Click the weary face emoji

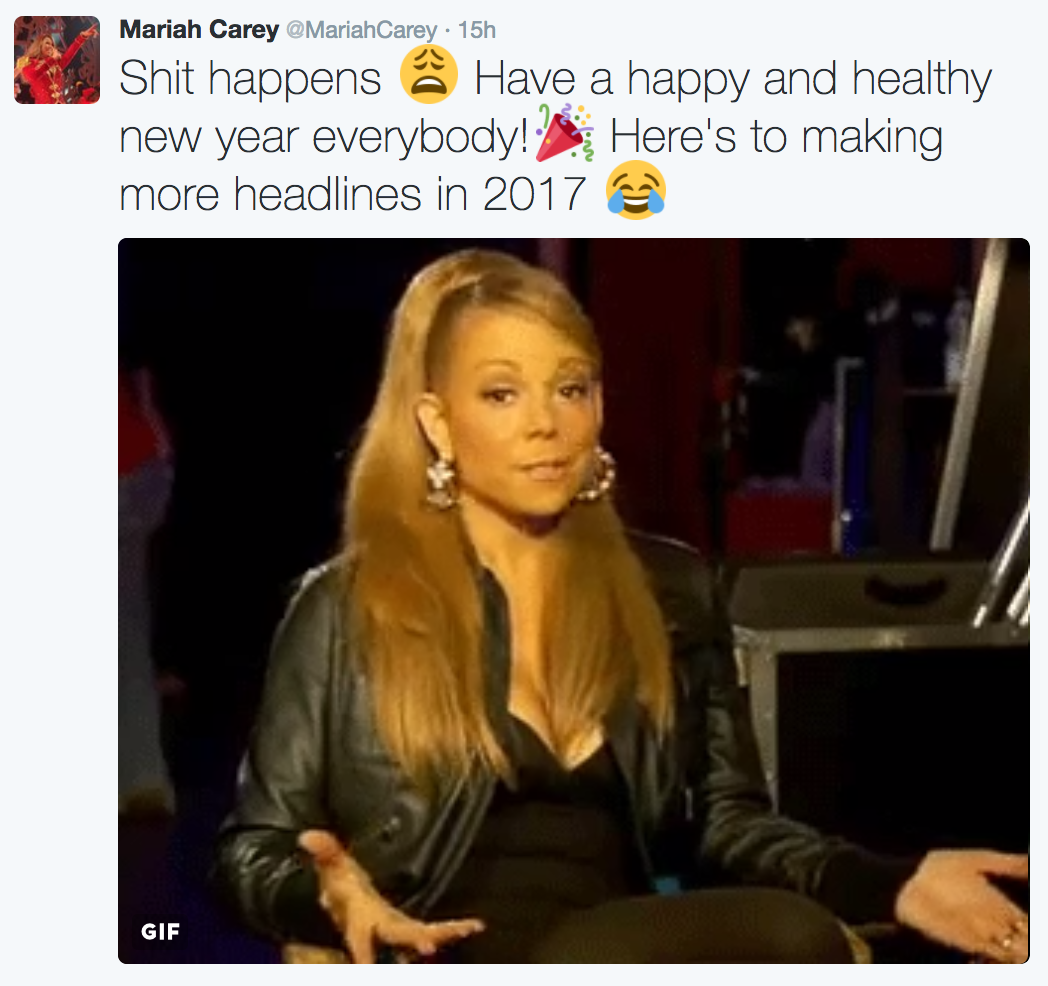point(429,74)
